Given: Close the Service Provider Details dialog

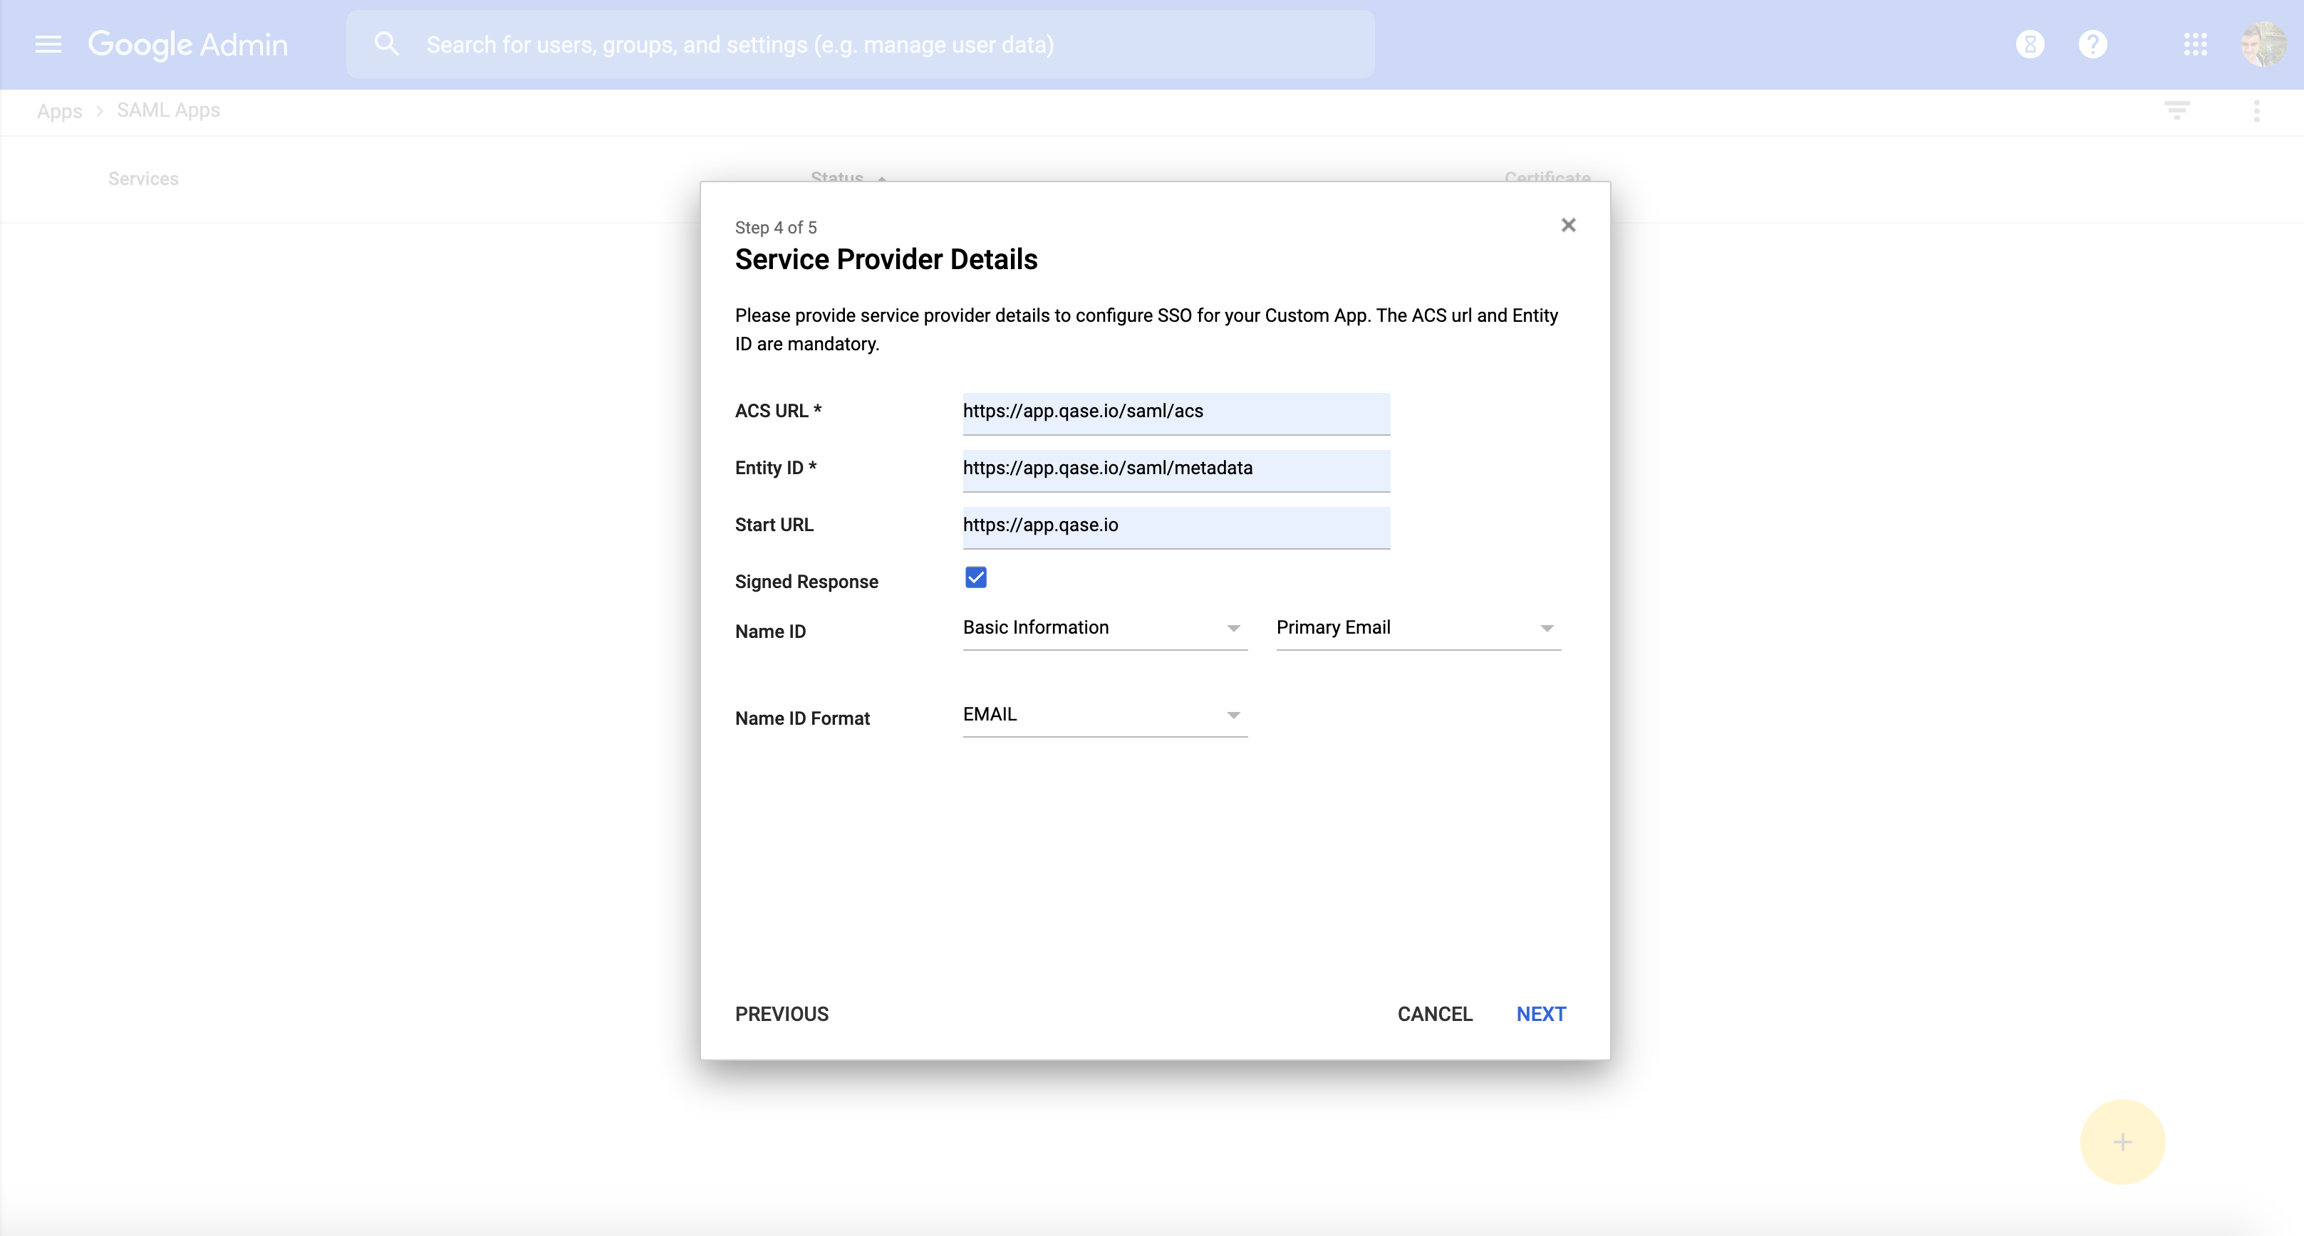Looking at the screenshot, I should click(x=1568, y=225).
